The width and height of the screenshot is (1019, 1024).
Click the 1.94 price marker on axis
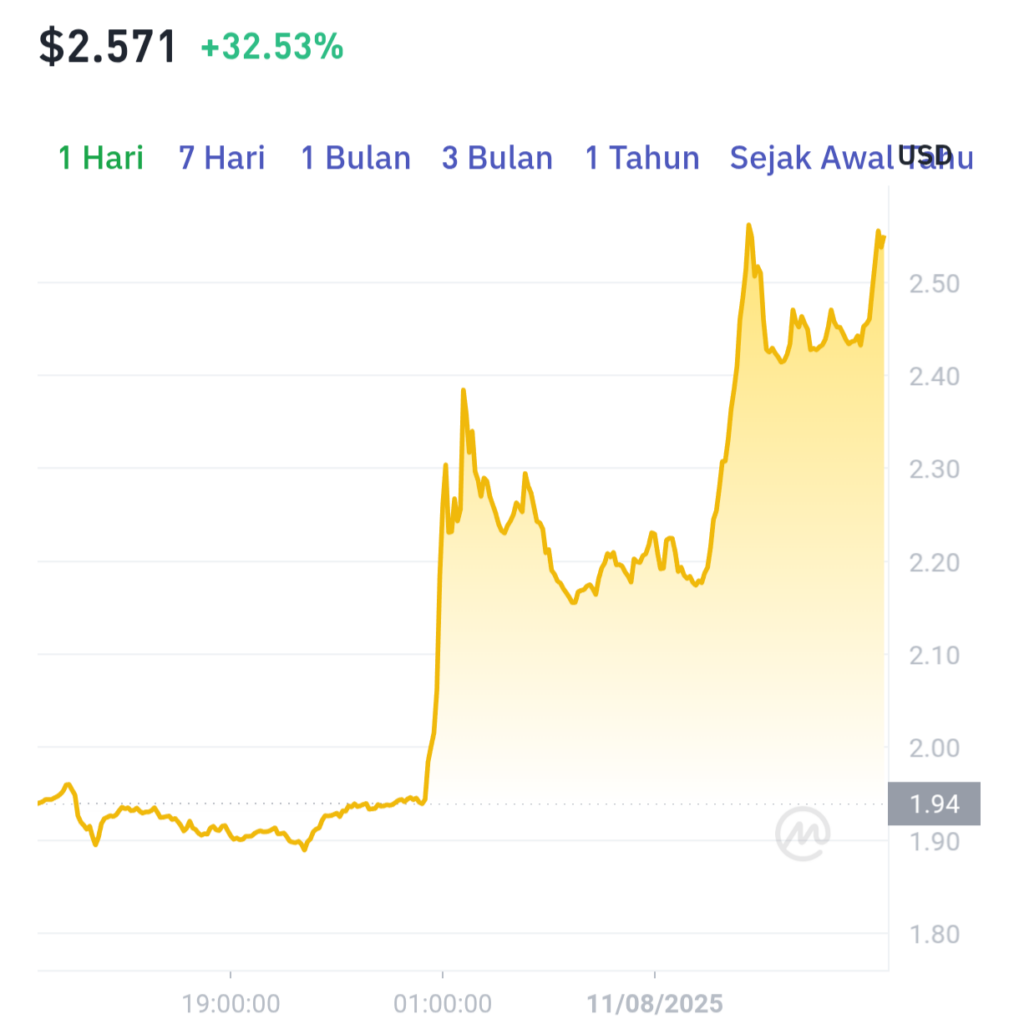(x=934, y=804)
